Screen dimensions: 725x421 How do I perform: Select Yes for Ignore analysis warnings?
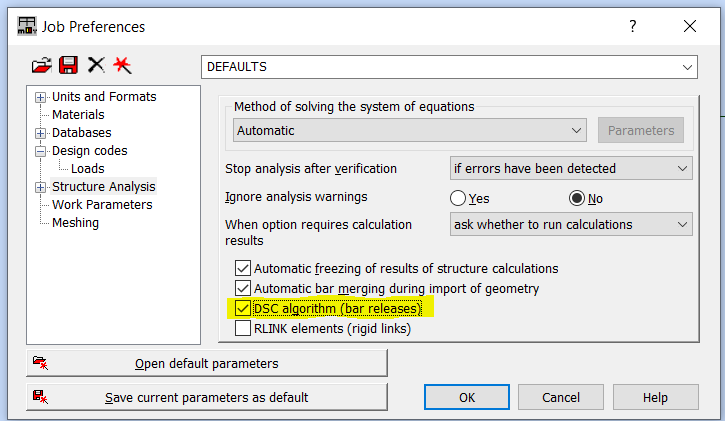(459, 198)
